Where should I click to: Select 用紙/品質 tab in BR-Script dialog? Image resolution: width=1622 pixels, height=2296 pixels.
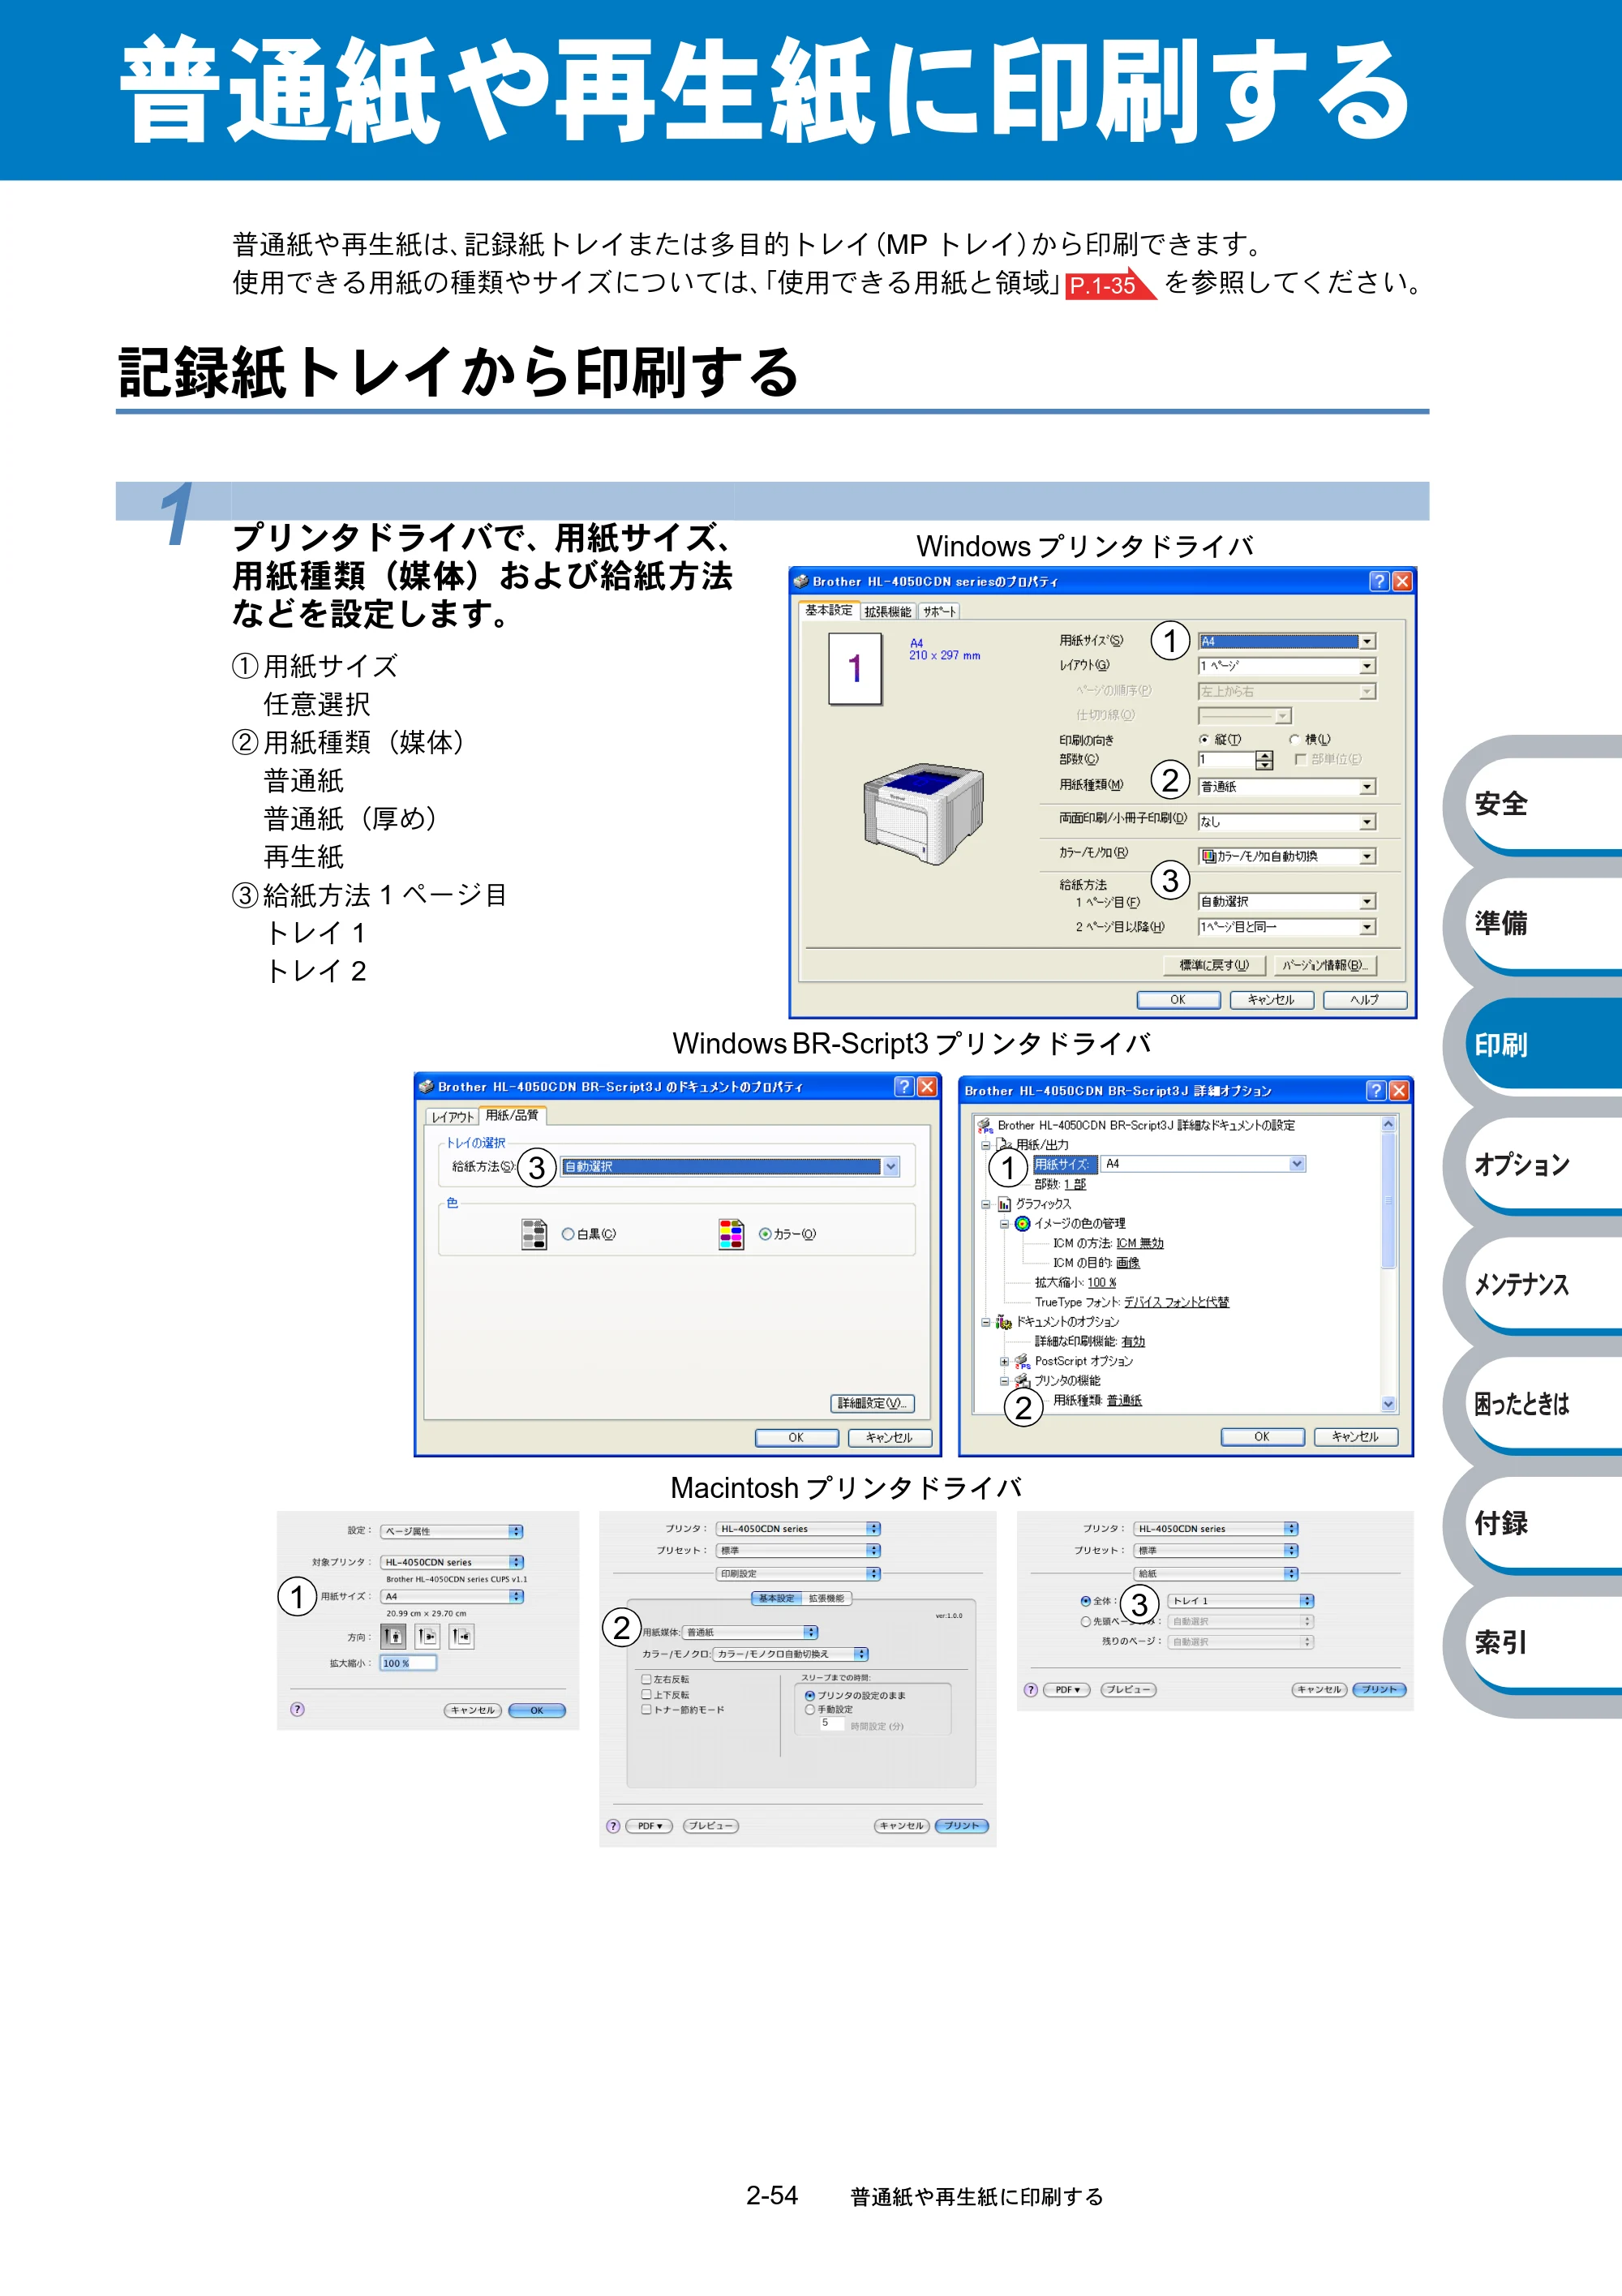pyautogui.click(x=512, y=1115)
